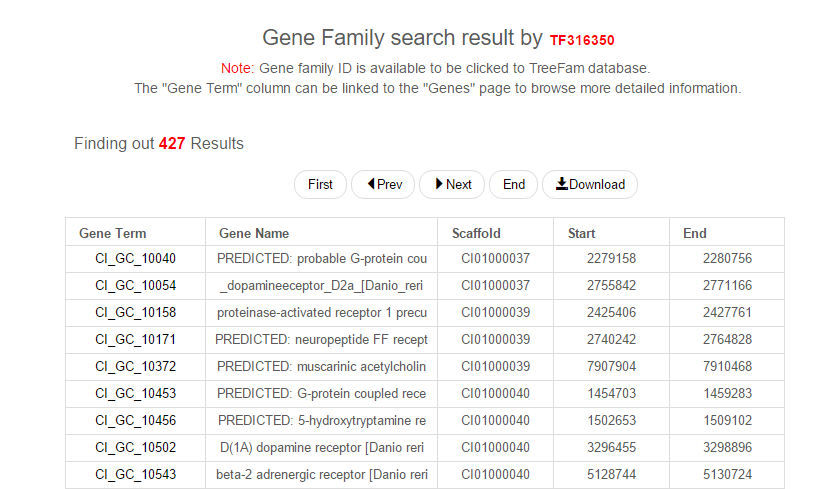Open gene term CI_GC_10372
This screenshot has height=489, width=815.
(135, 366)
